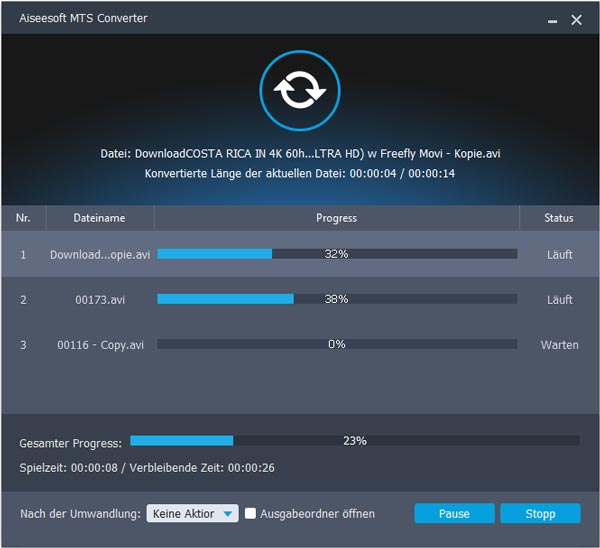Click the Konvertierte Länge der aktuellen Datei text

(x=300, y=173)
